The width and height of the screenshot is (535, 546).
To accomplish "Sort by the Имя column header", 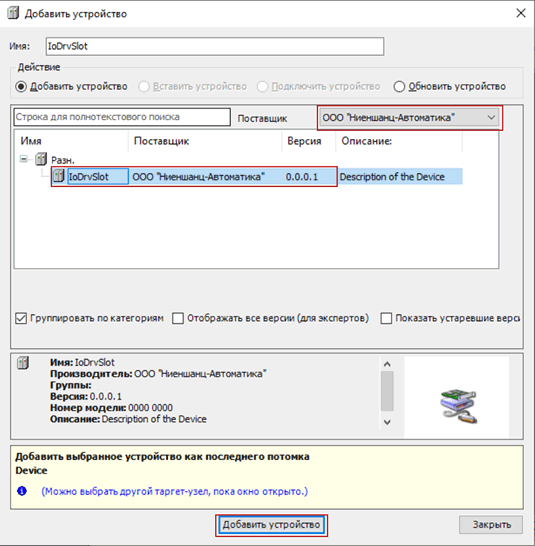I will point(71,141).
